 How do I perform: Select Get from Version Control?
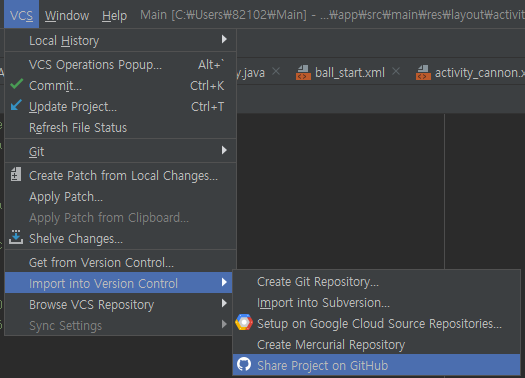click(121, 262)
